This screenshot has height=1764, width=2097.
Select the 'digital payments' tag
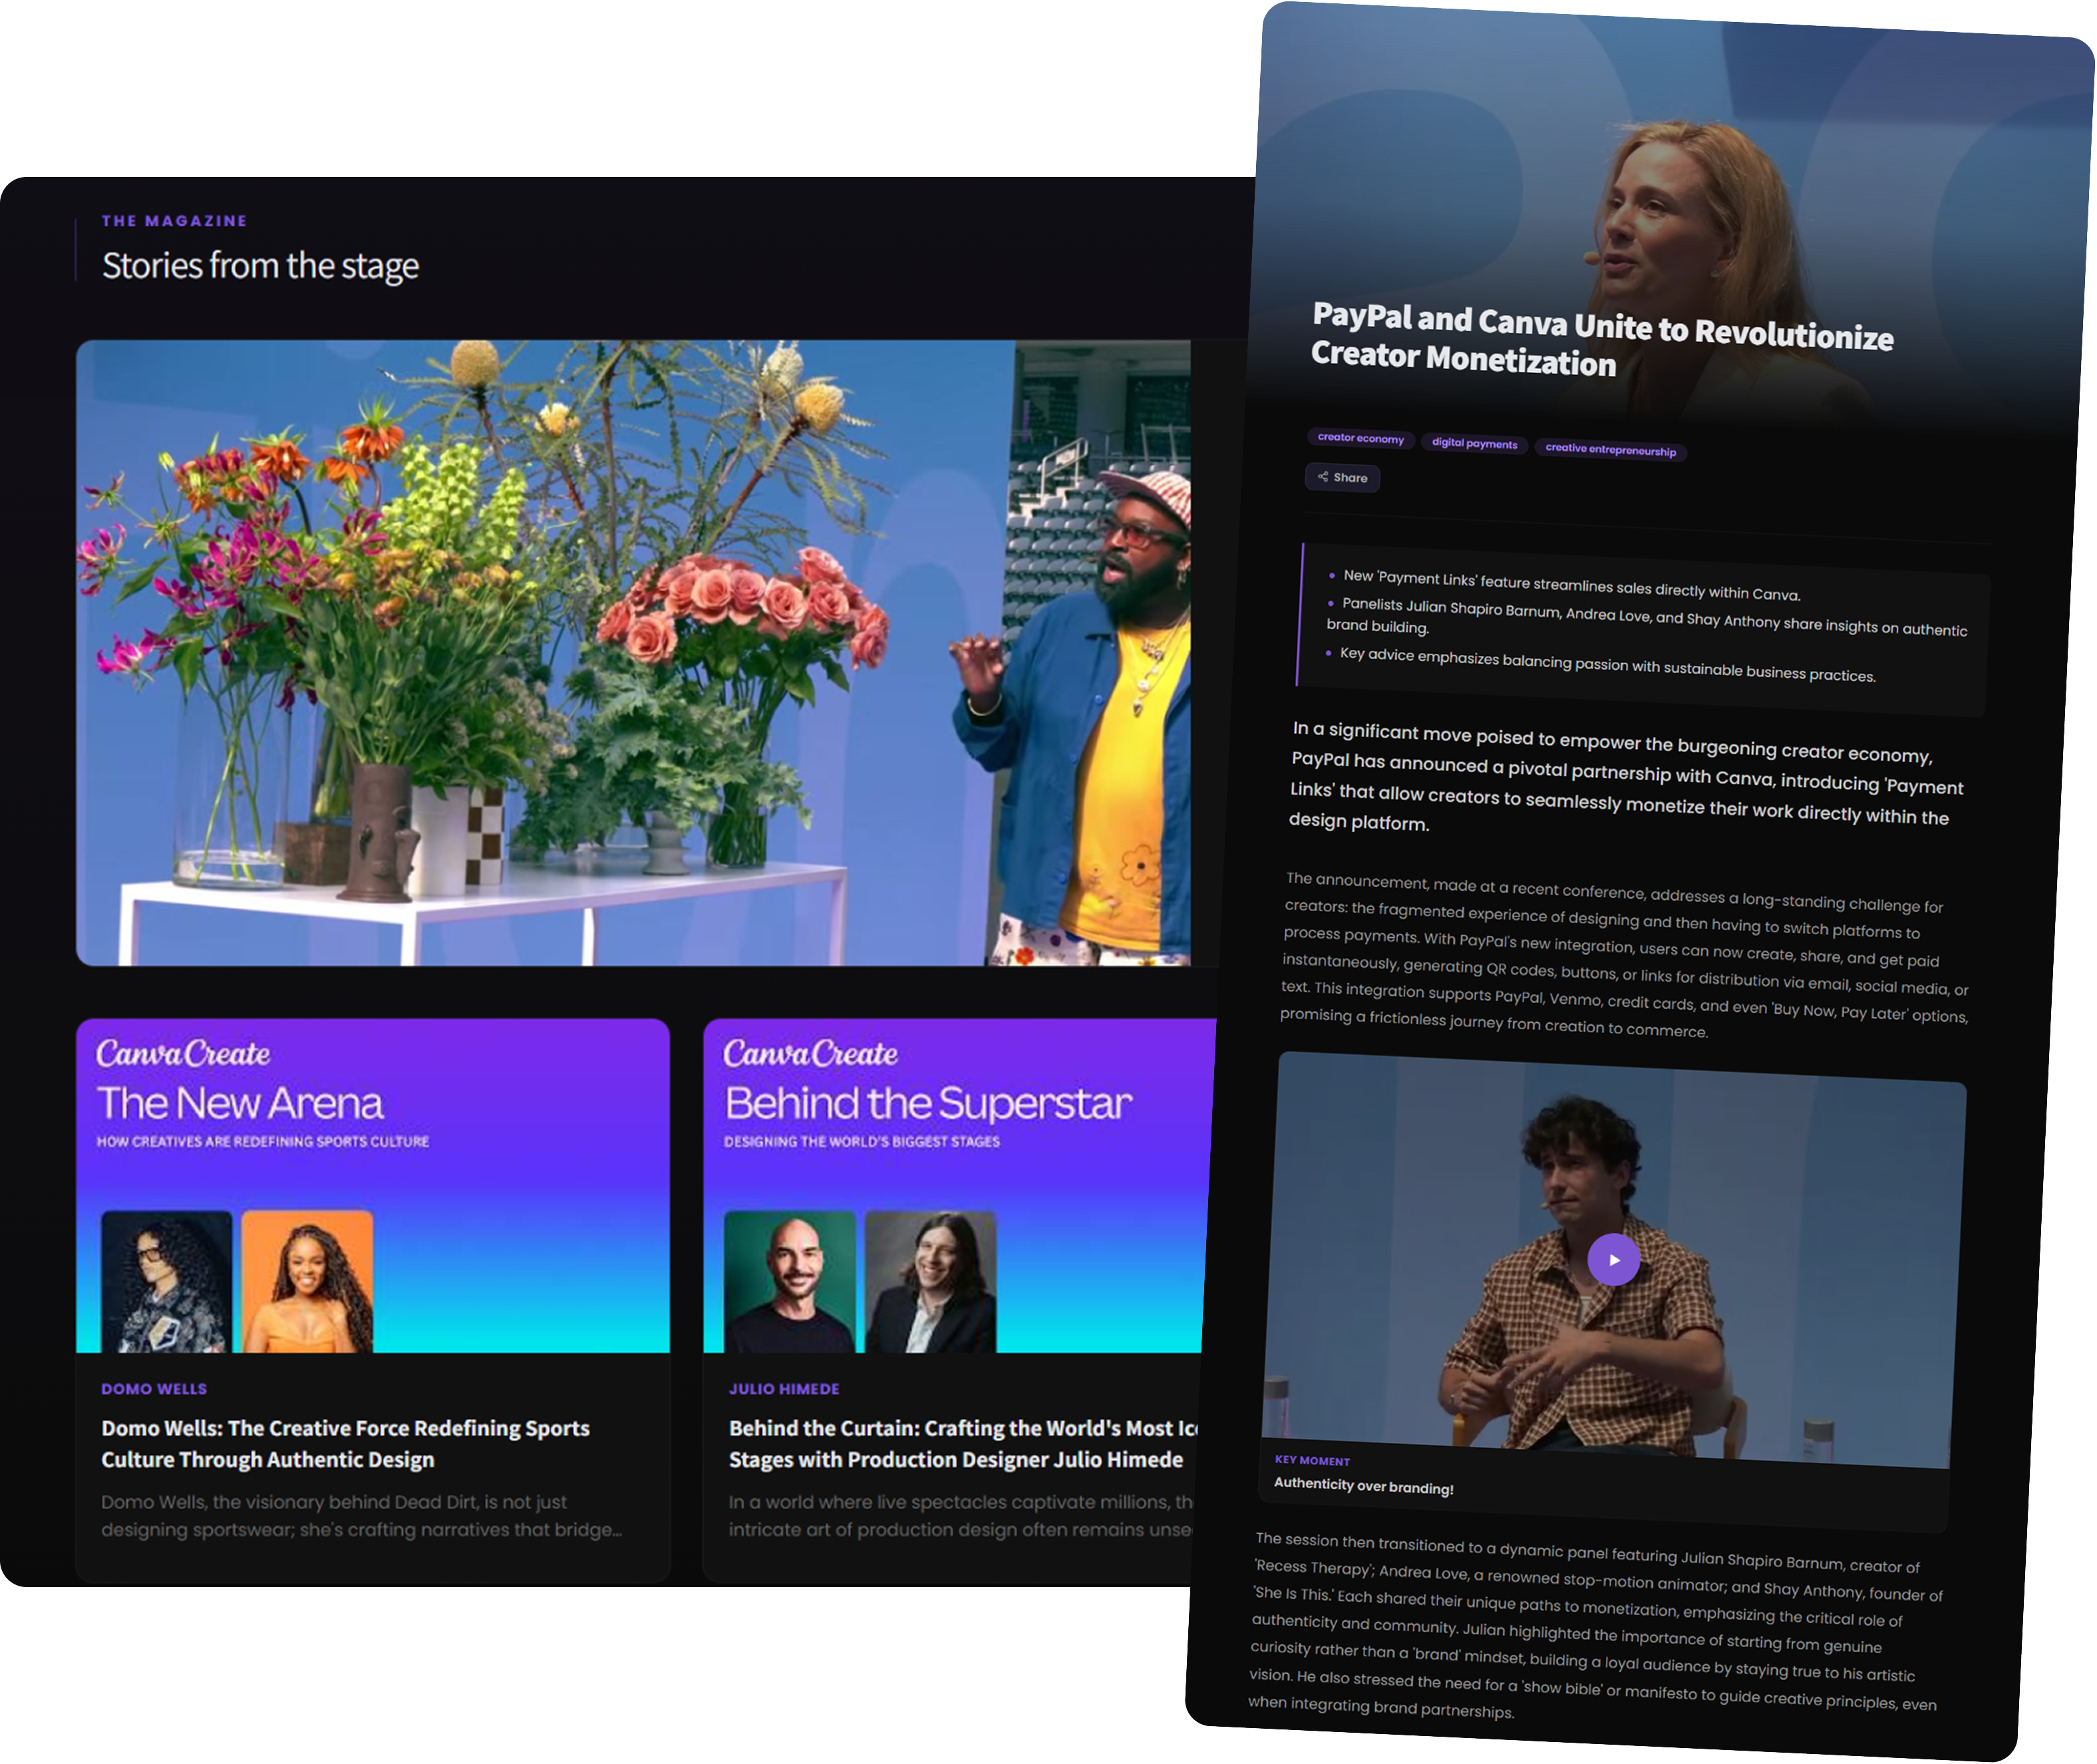point(1474,443)
